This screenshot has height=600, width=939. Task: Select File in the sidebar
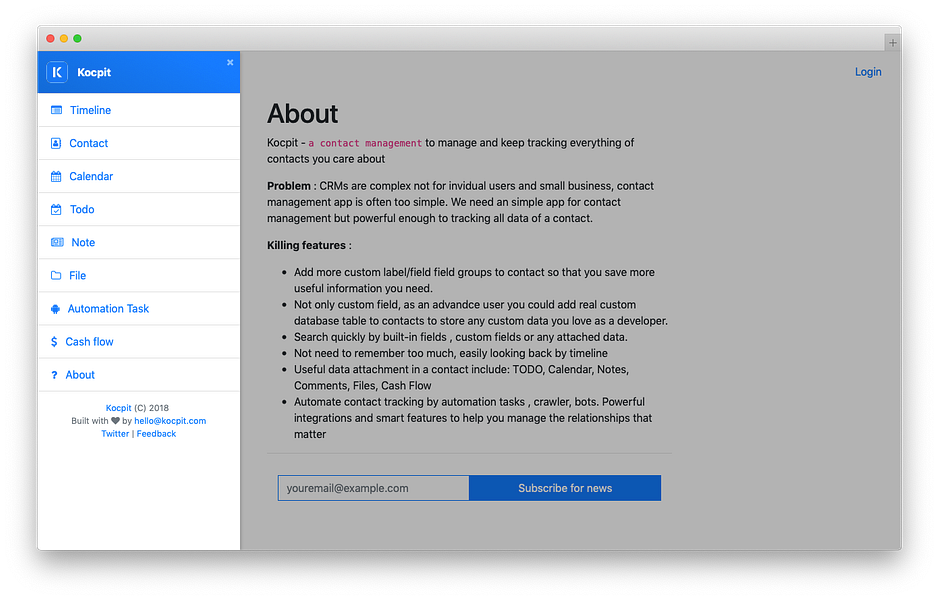click(139, 275)
